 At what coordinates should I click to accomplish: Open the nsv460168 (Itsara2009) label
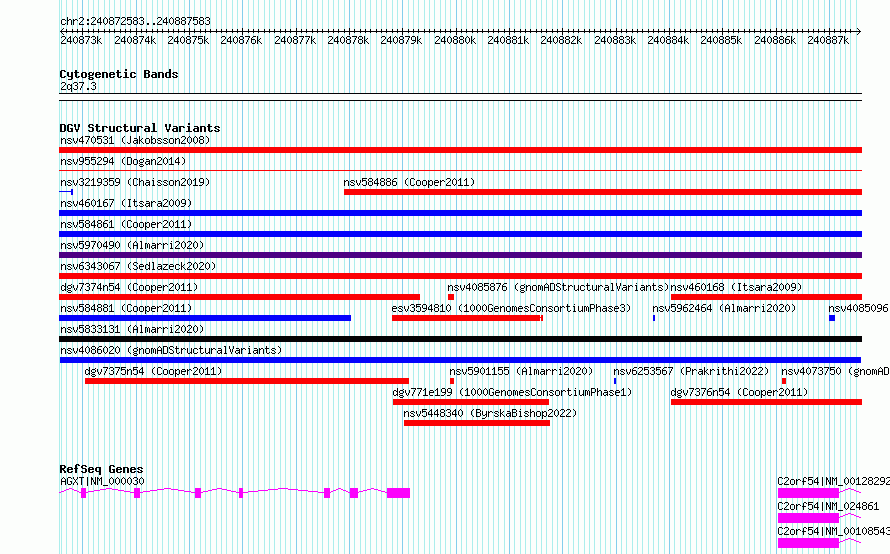coord(736,287)
